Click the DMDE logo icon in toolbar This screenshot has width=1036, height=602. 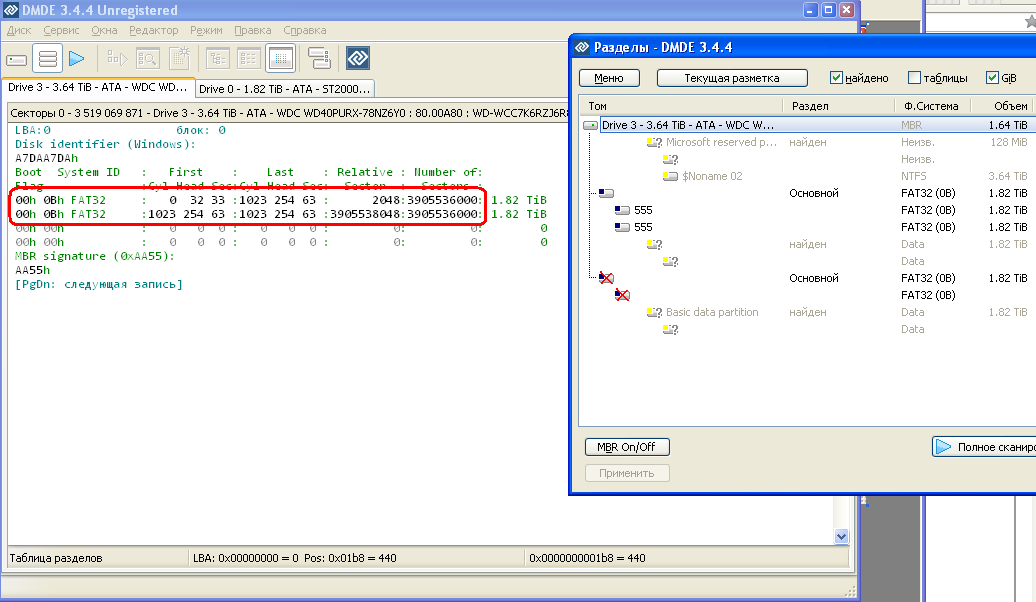(358, 58)
